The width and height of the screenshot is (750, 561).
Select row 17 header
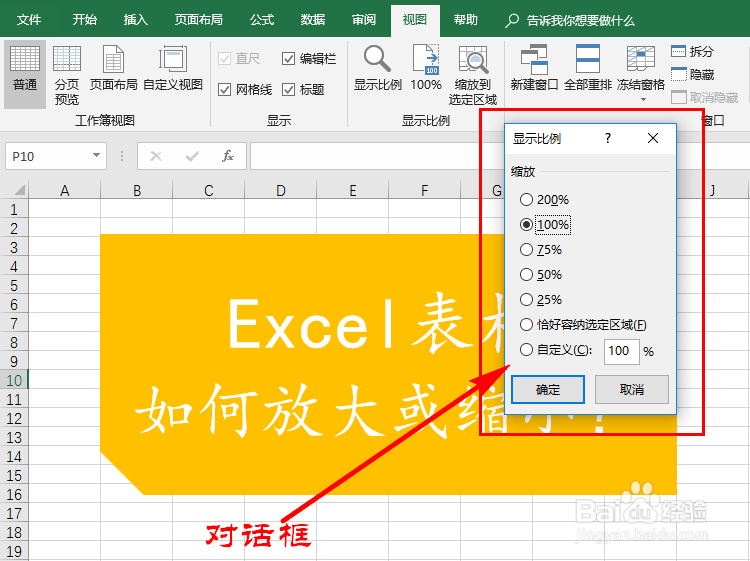pos(14,513)
